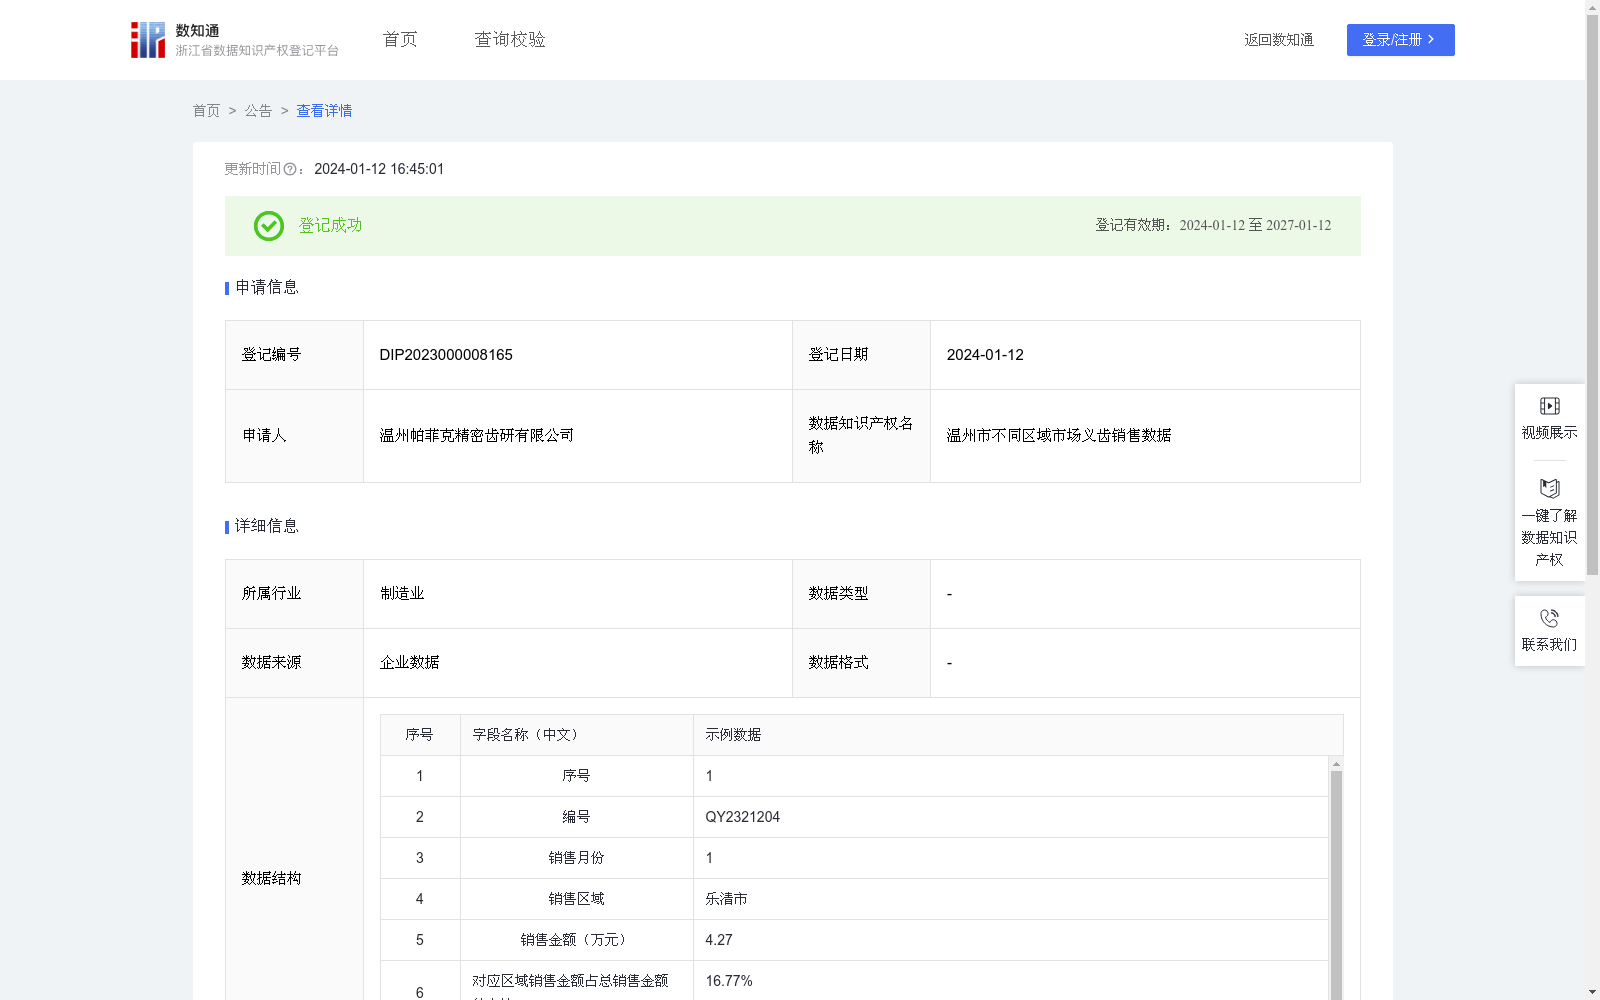This screenshot has width=1600, height=1000.
Task: Click the 数据格式 label cell
Action: (861, 663)
